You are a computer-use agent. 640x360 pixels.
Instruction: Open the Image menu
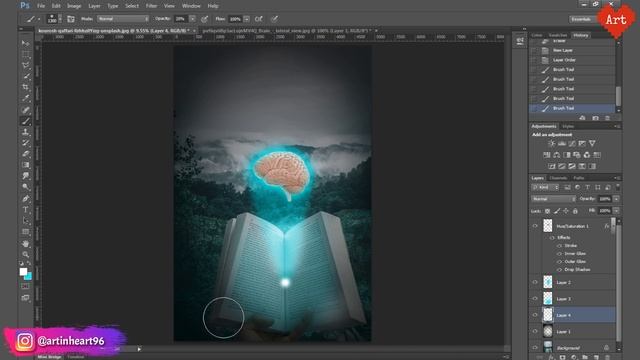coord(74,6)
